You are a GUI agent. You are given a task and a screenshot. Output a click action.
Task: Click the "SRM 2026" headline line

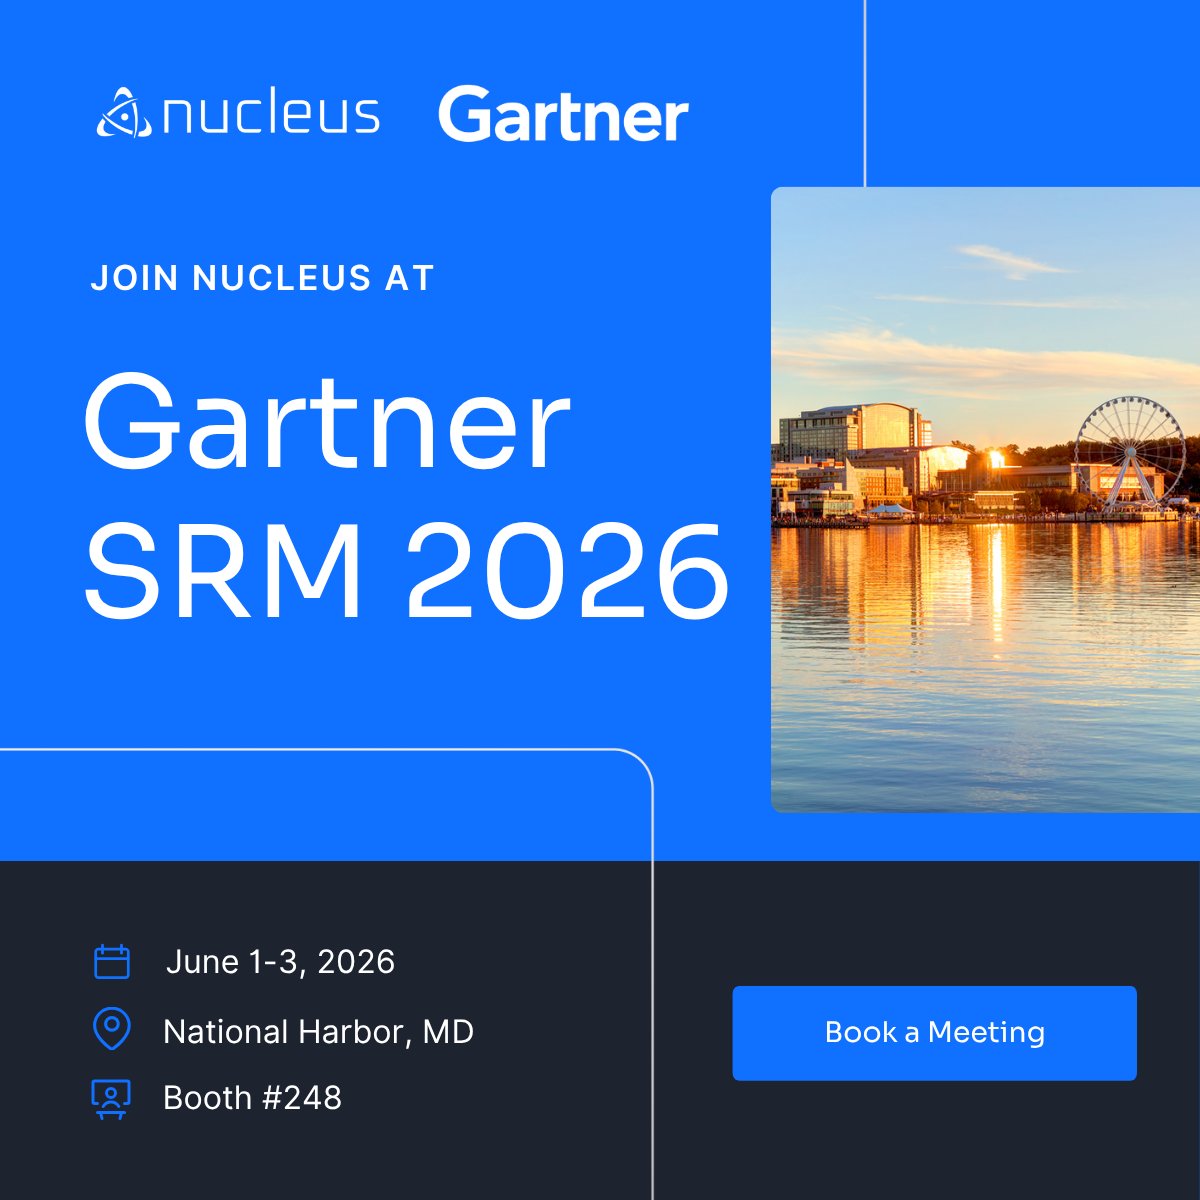coord(406,572)
